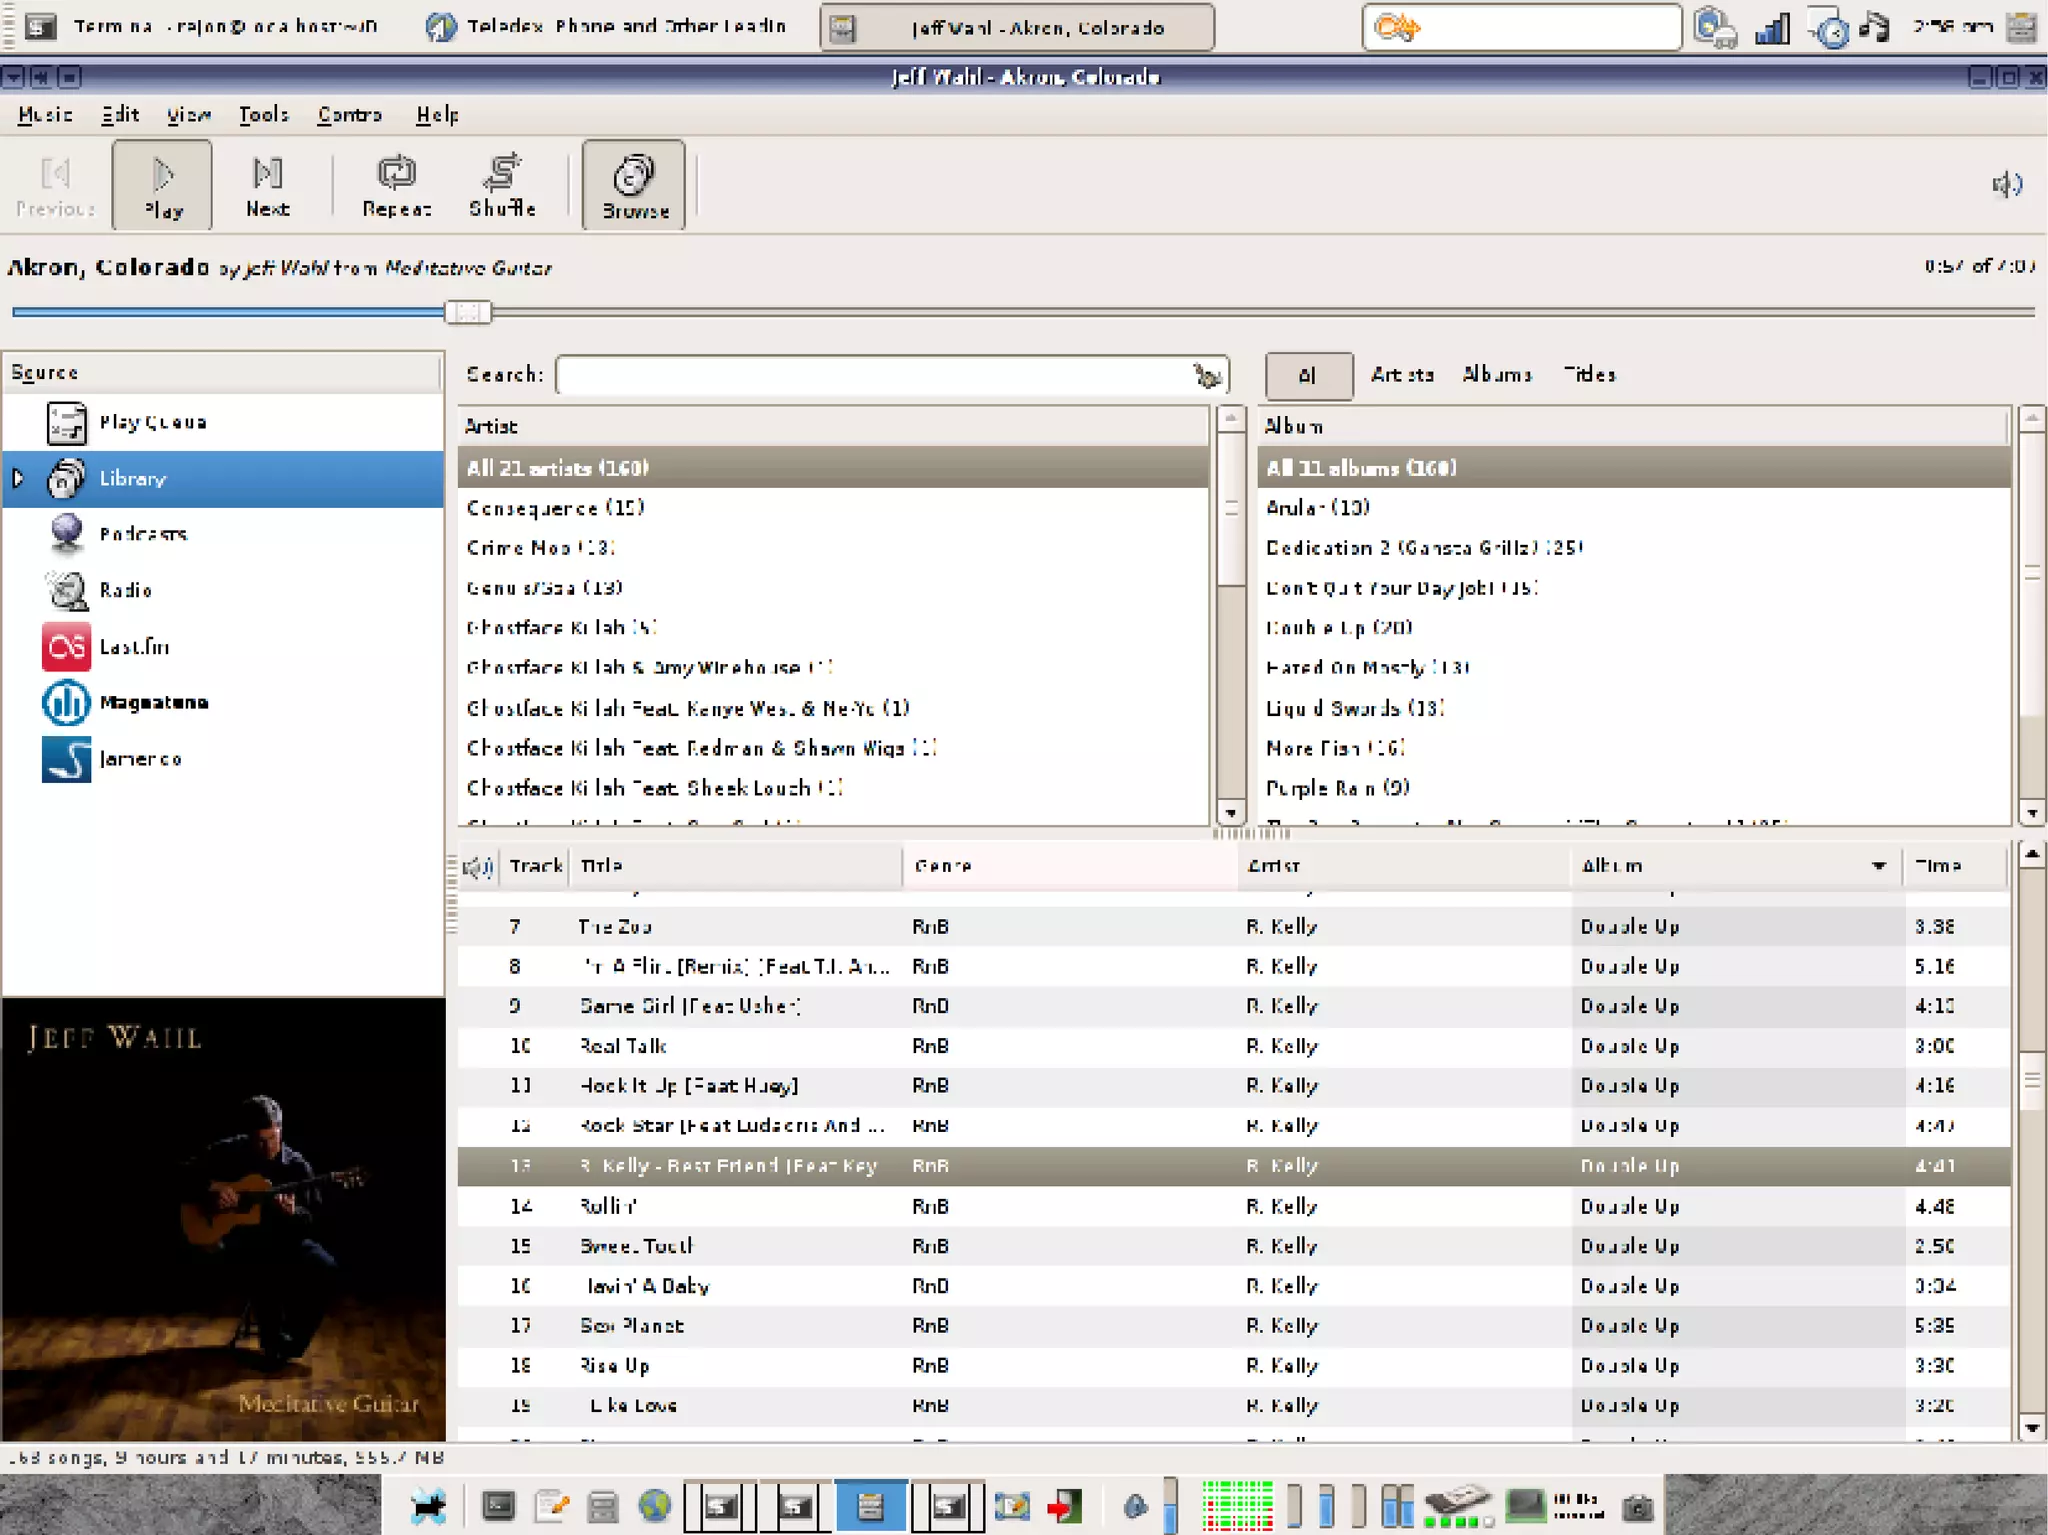Viewport: 2048px width, 1535px height.
Task: Click Album column header sort arrow
Action: click(x=1878, y=866)
